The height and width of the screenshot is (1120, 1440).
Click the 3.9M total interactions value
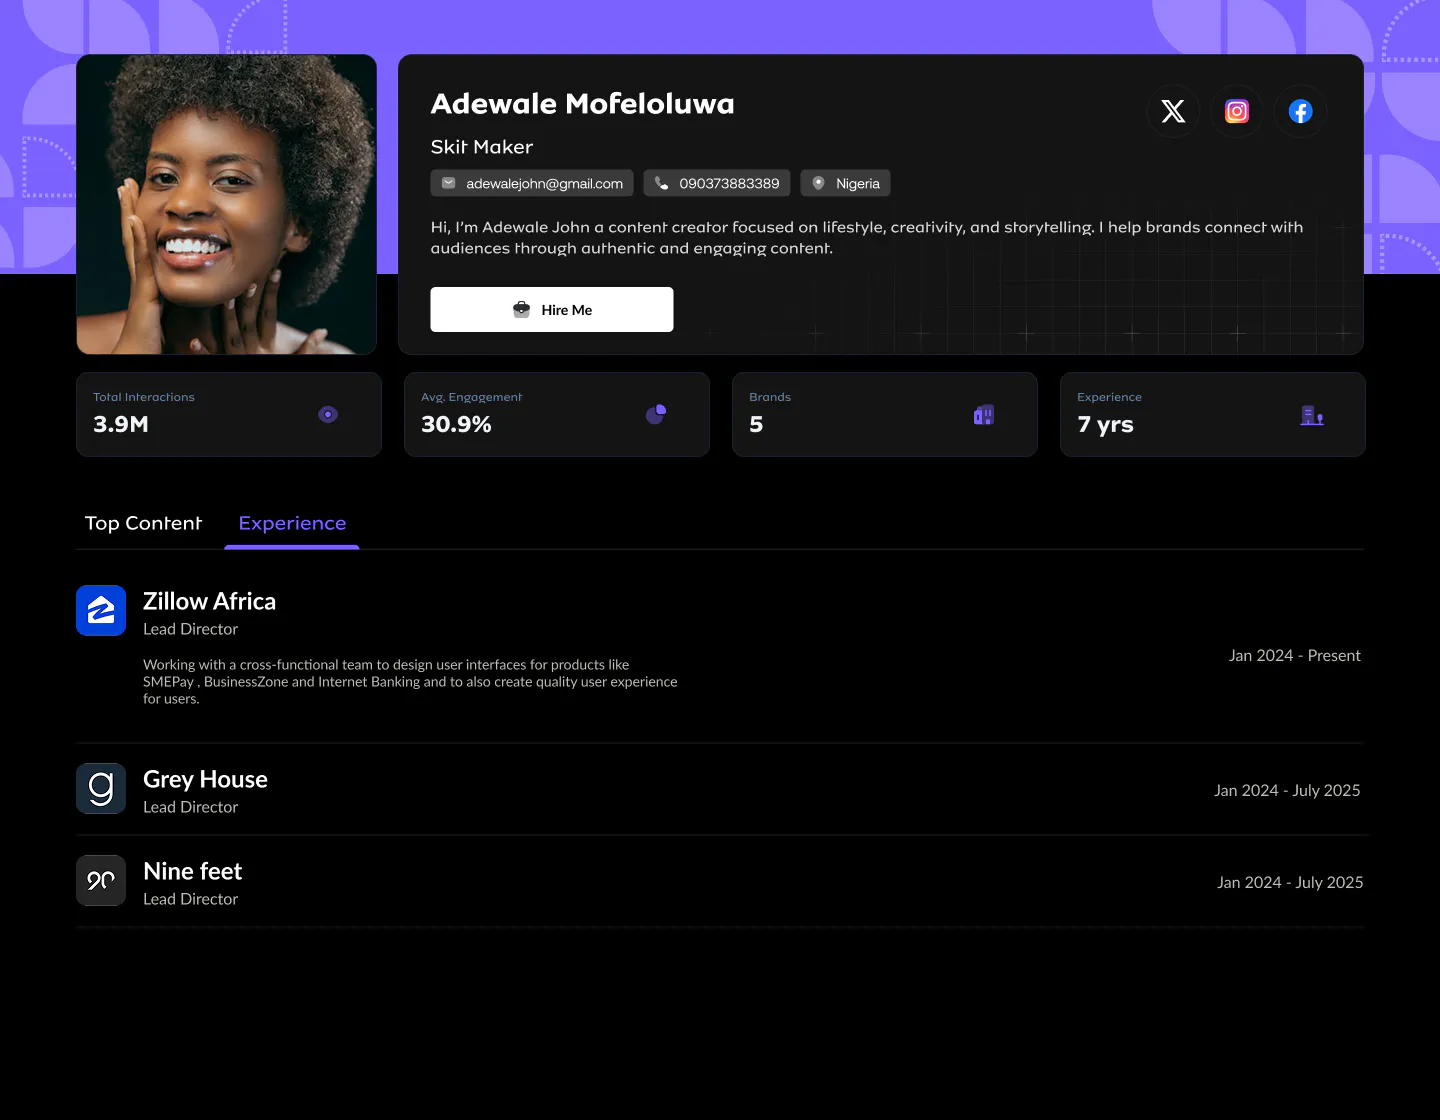coord(121,424)
